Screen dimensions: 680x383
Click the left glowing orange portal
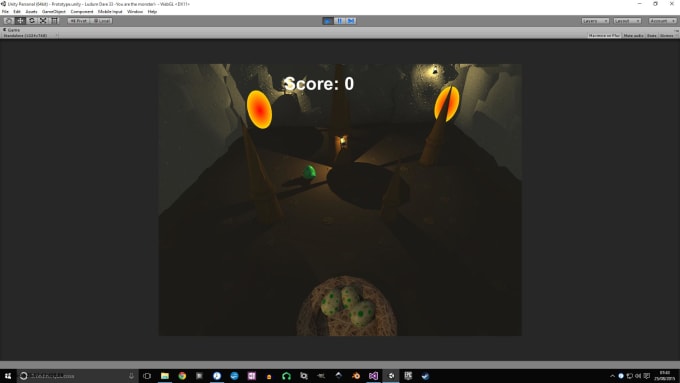point(259,109)
